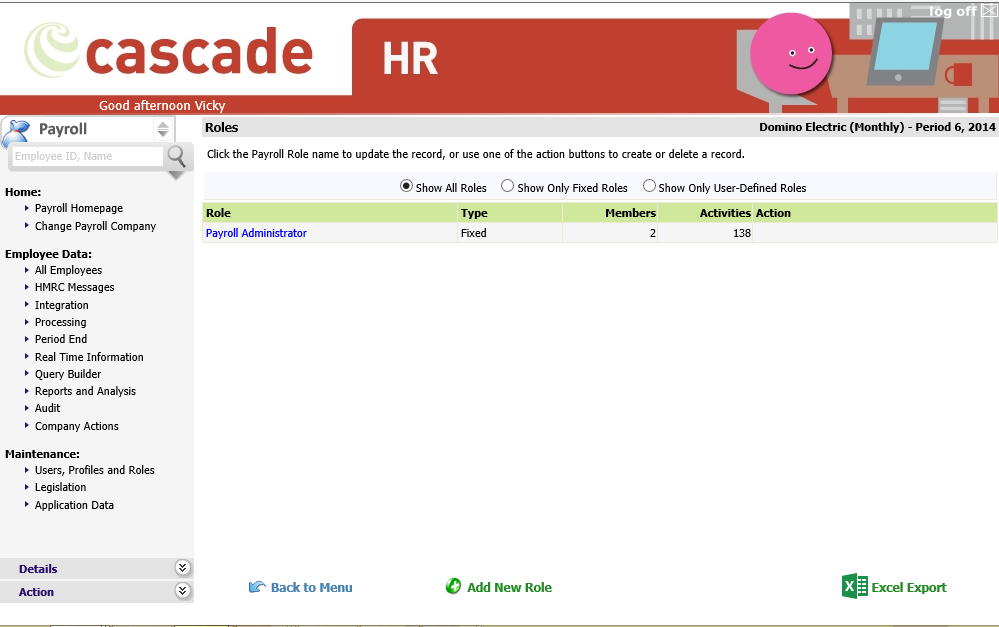
Task: Open Reports and Analysis
Action: tap(85, 391)
